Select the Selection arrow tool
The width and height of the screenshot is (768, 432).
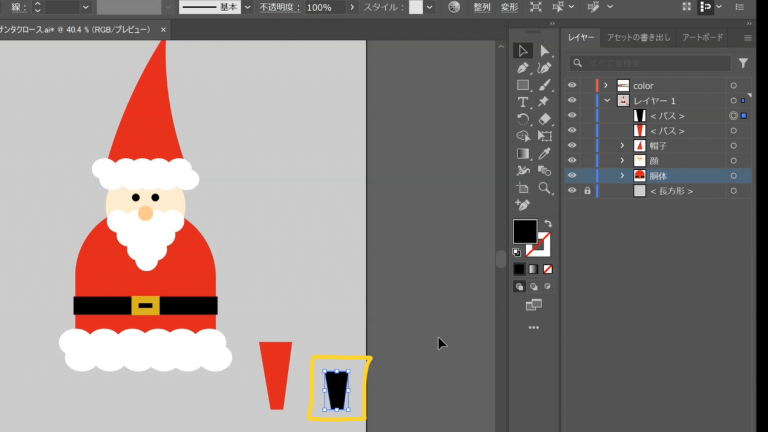(522, 51)
